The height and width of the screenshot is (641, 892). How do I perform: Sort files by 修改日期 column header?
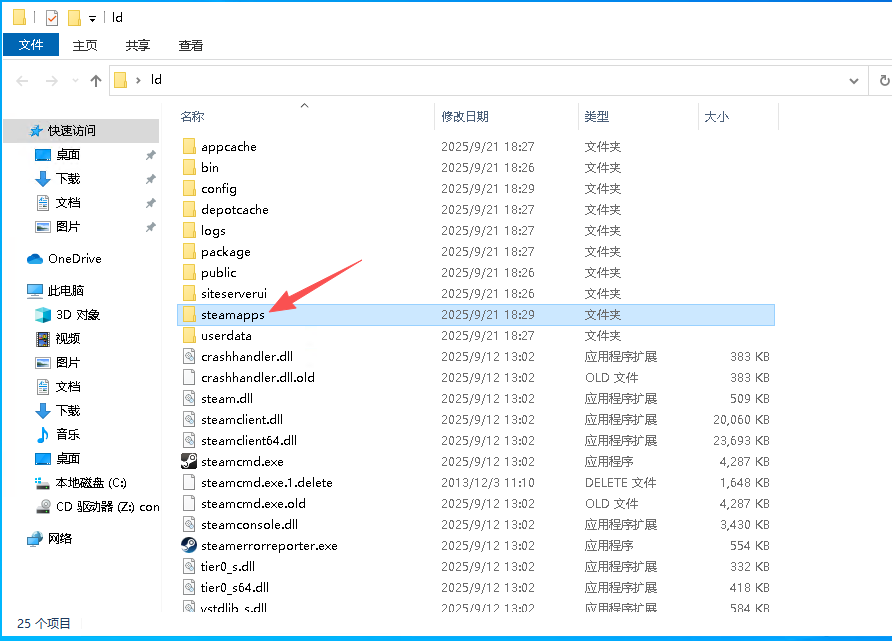click(465, 117)
